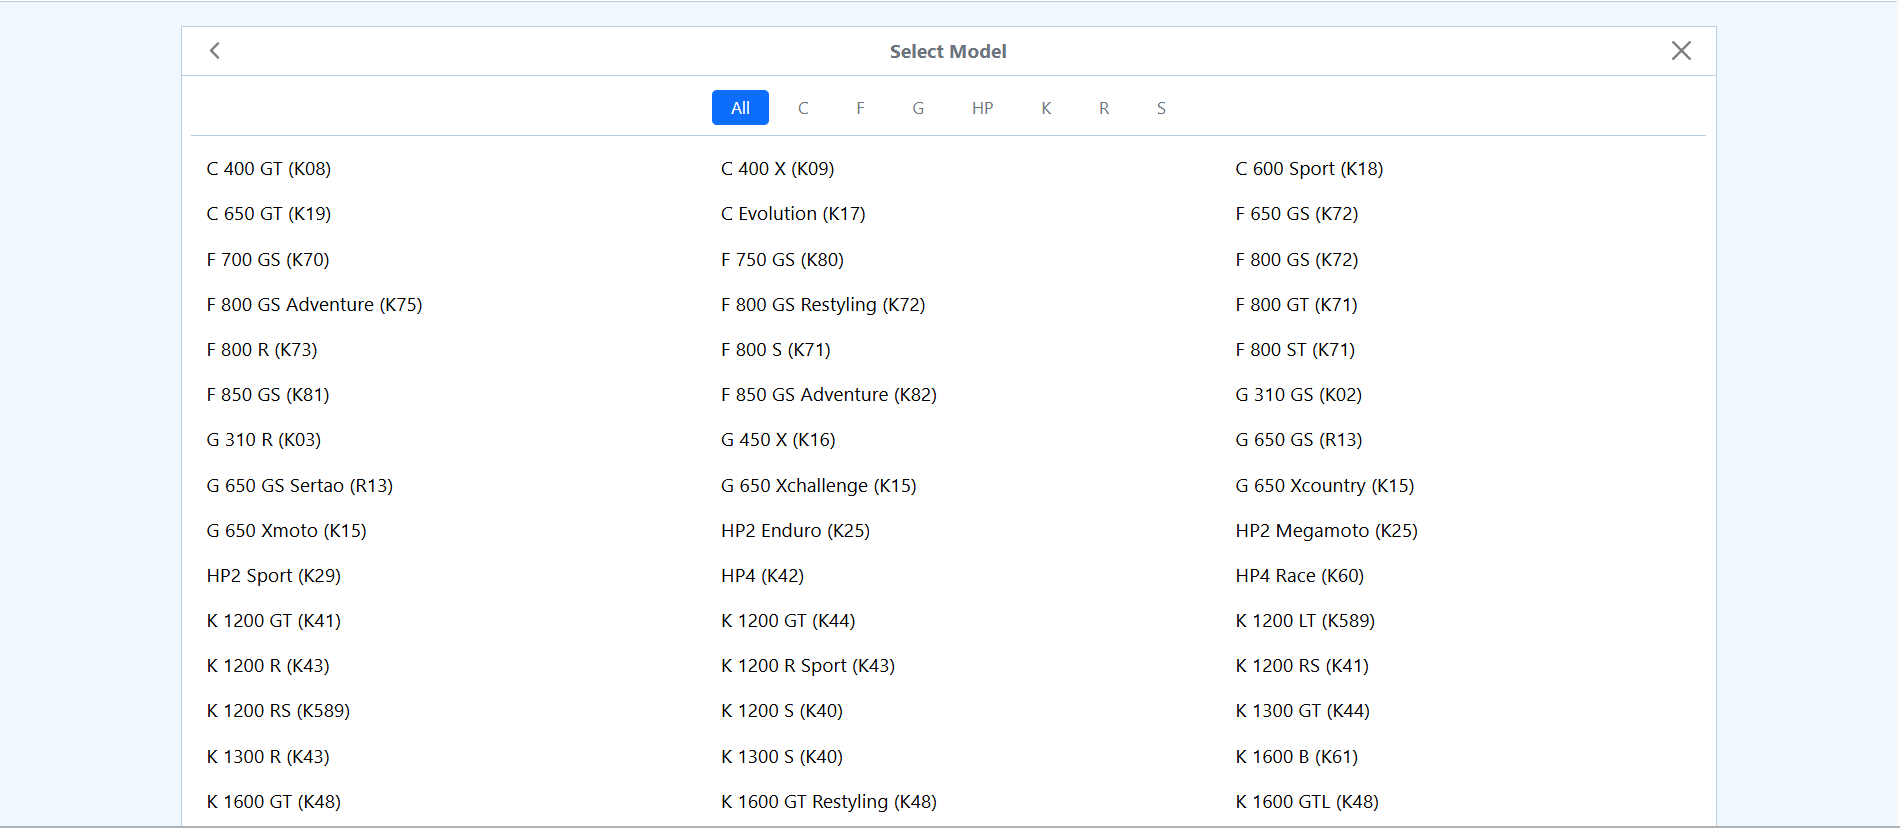Select HP2 Sport (K29)
The width and height of the screenshot is (1900, 828).
click(274, 576)
